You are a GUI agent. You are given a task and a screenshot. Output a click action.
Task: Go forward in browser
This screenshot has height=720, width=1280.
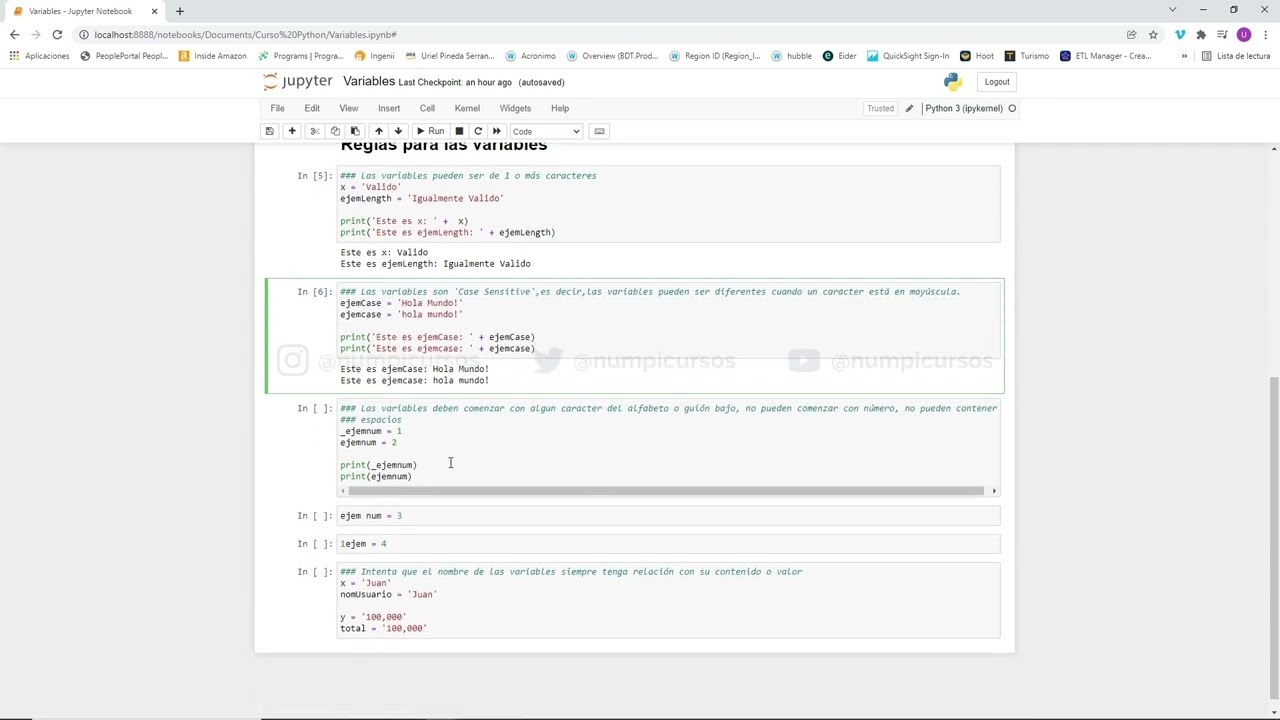point(36,34)
